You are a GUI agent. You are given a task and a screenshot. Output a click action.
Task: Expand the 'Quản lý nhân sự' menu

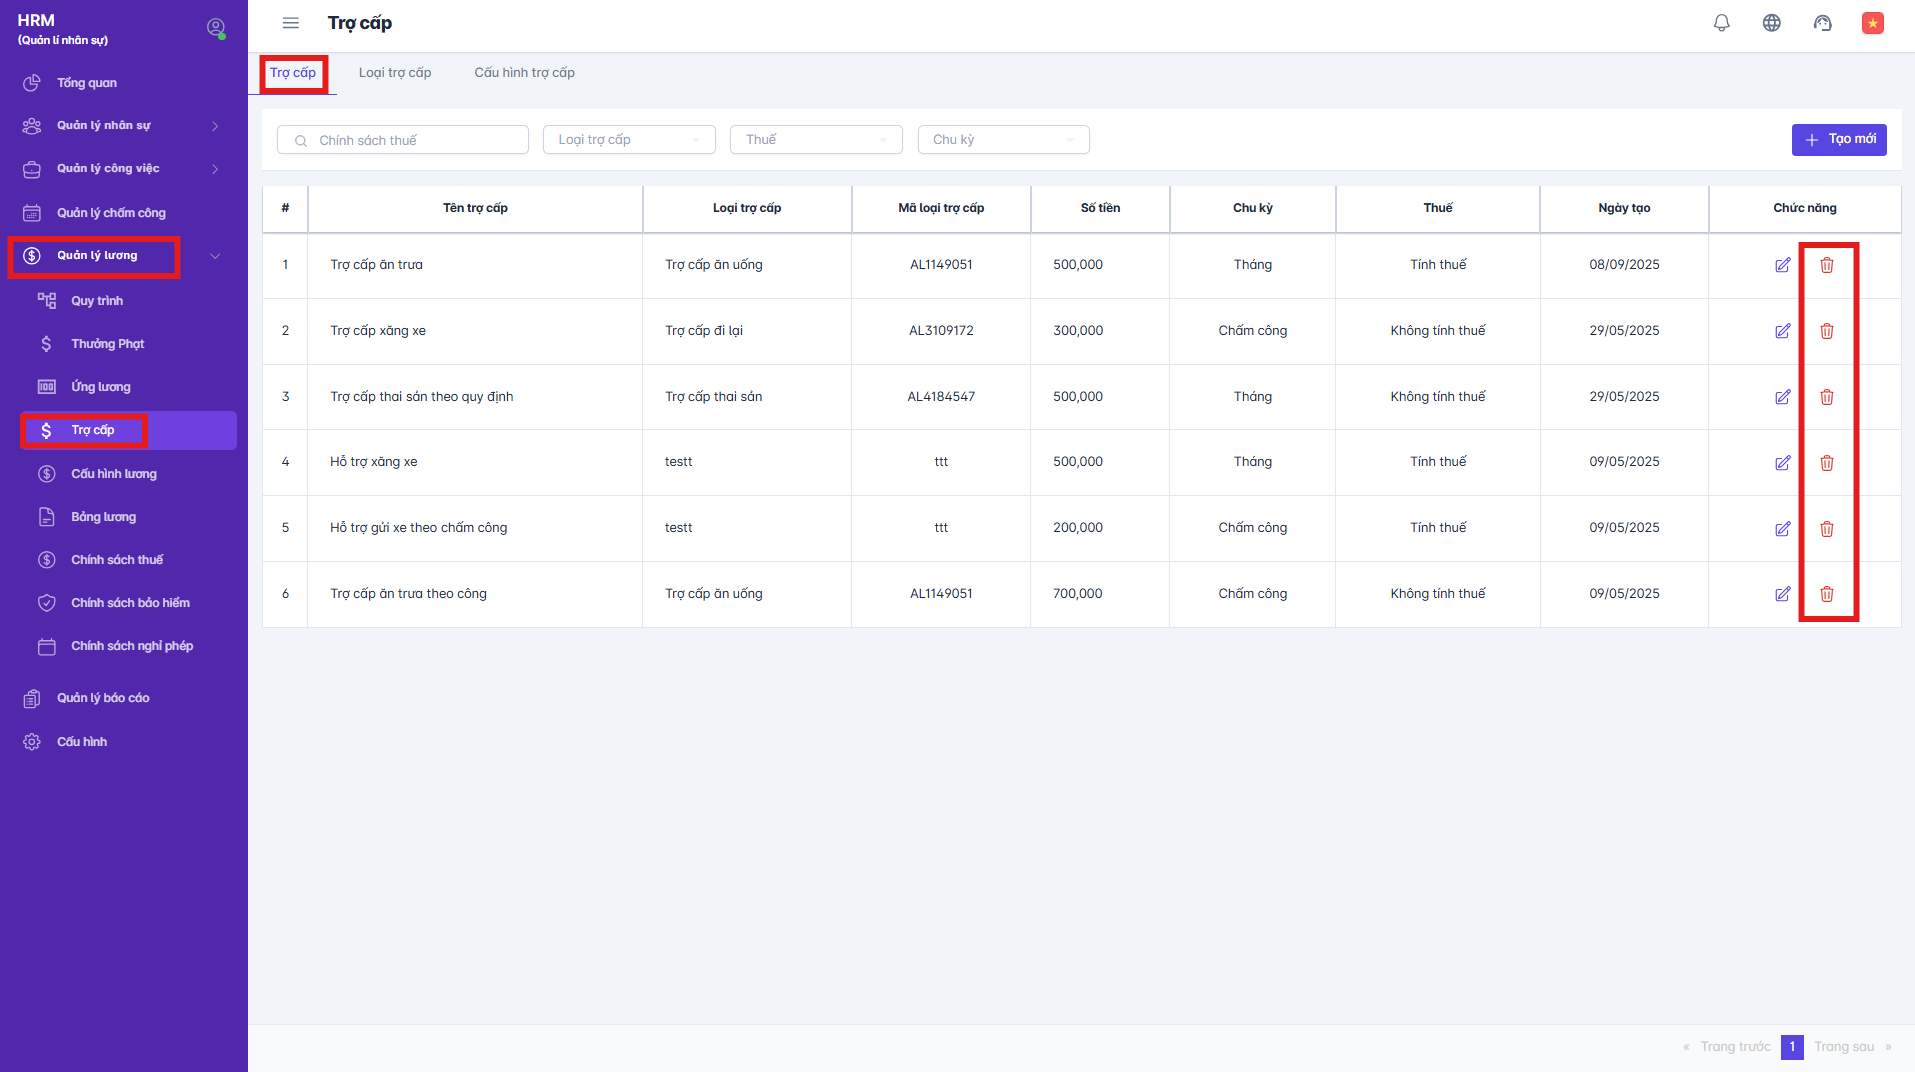(120, 126)
